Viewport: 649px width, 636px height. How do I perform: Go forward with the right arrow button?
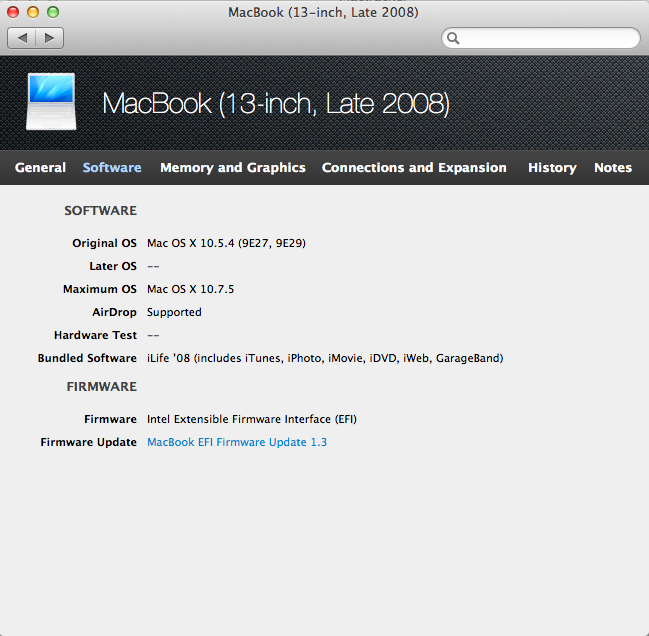50,38
